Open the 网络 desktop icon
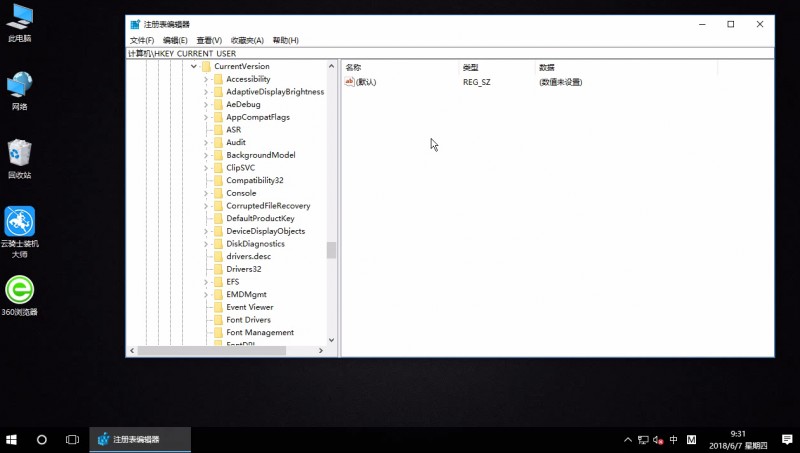This screenshot has height=453, width=800. [19, 91]
